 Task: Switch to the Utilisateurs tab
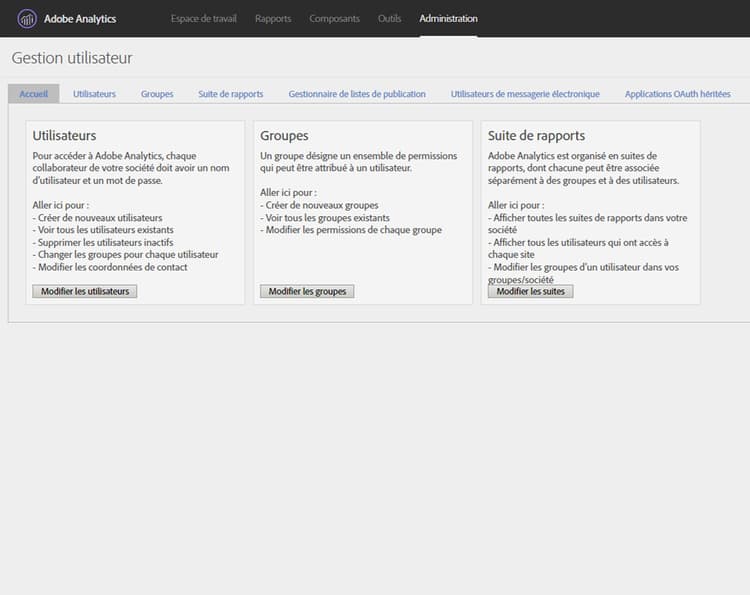94,94
